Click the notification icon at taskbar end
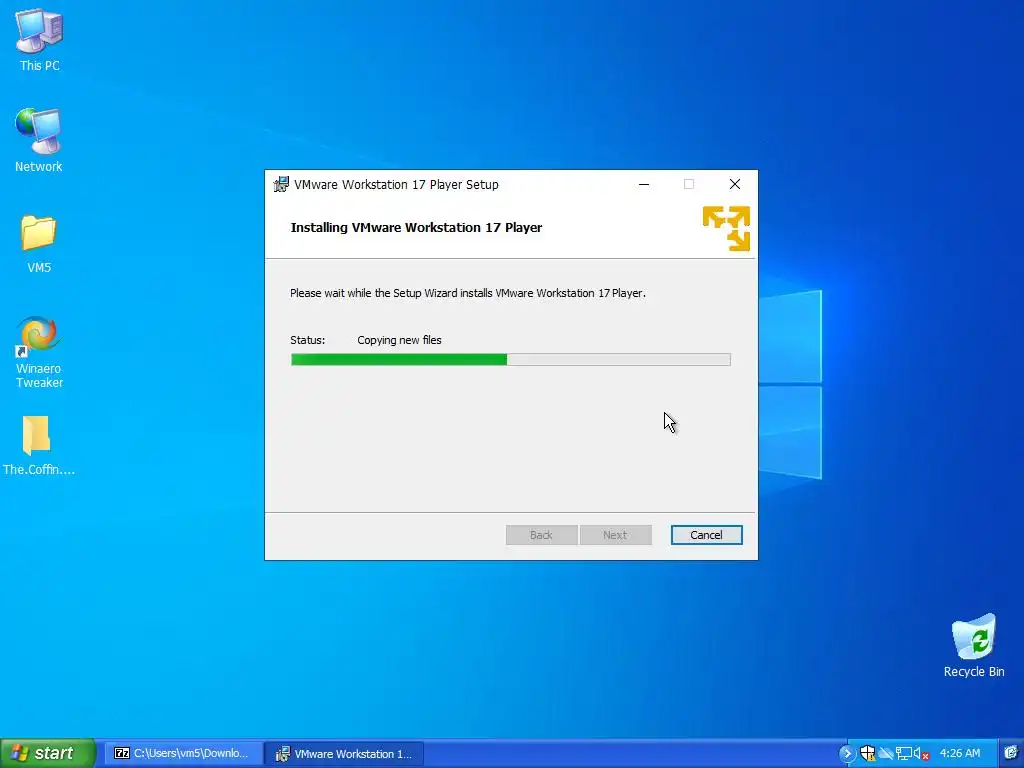 click(1011, 754)
